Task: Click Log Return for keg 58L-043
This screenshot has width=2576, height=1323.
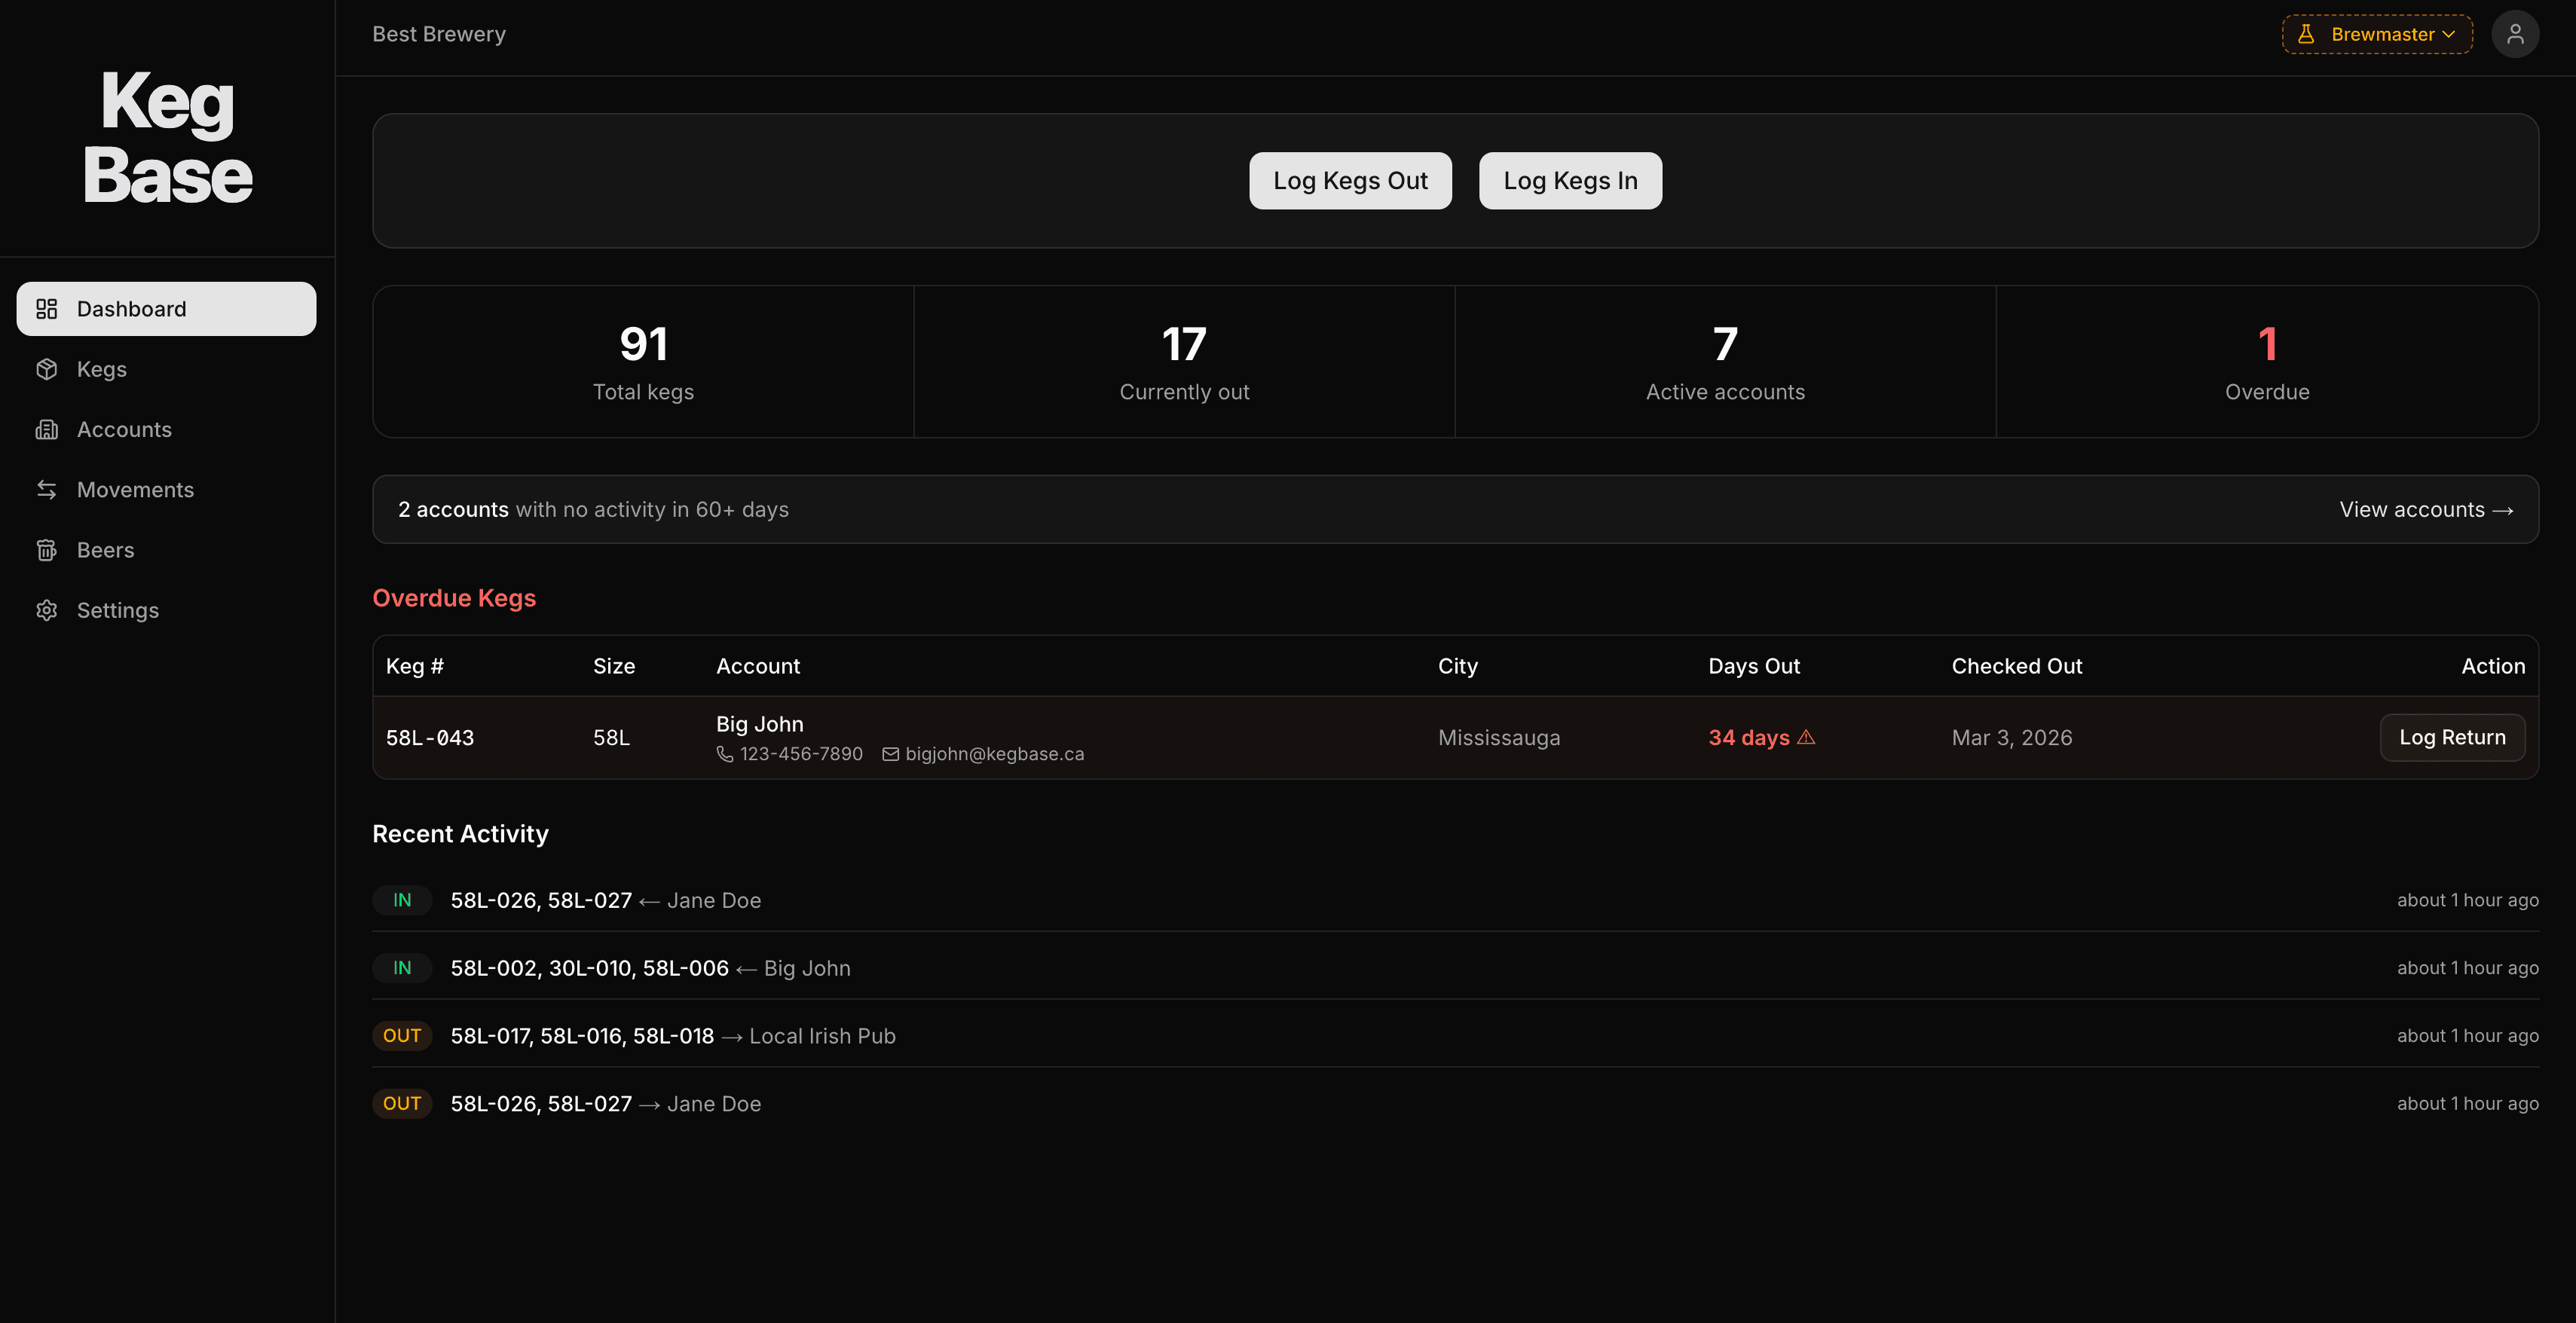Action: point(2452,737)
